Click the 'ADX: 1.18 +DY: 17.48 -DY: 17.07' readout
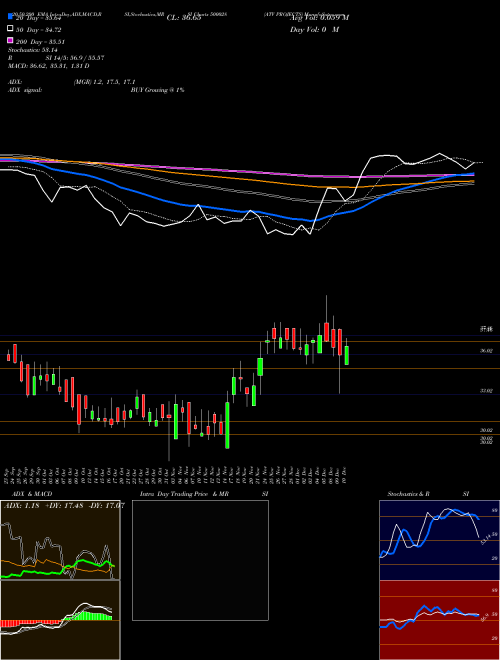Viewport: 500px width, 660px height. pyautogui.click(x=64, y=505)
